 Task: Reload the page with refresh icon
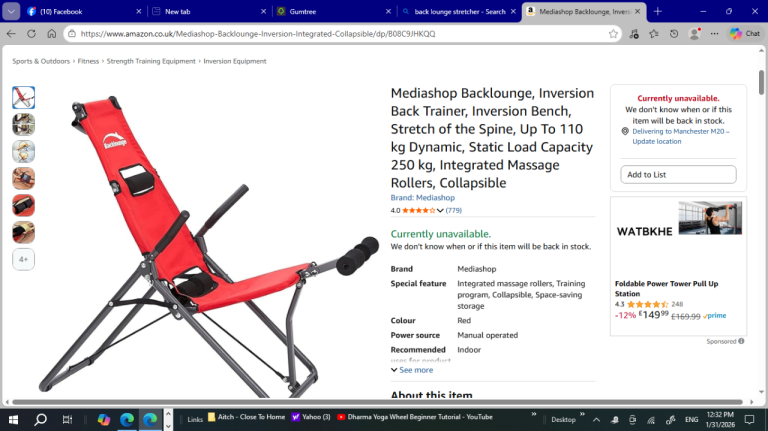click(31, 34)
